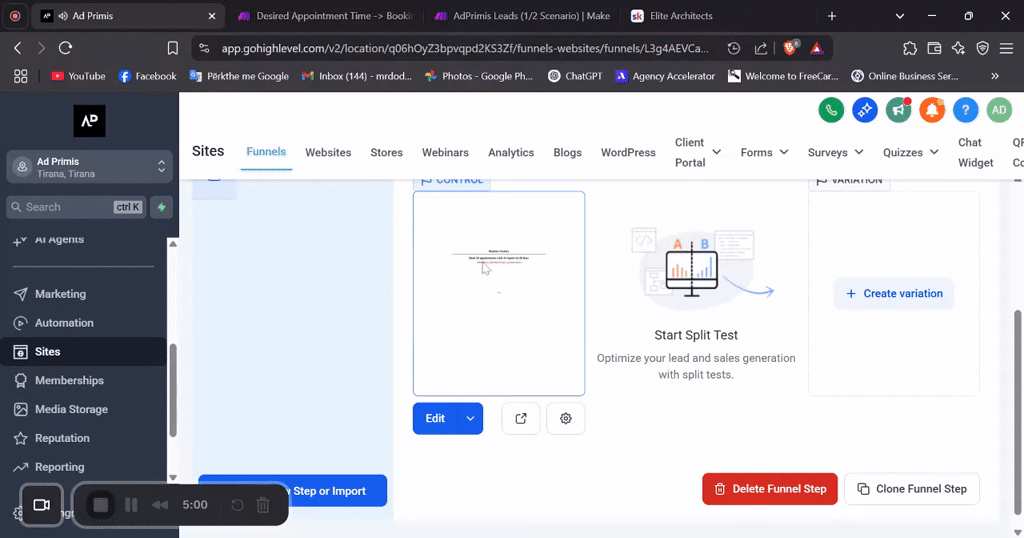The height and width of the screenshot is (538, 1024).
Task: Stop the screen recording
Action: click(x=101, y=505)
